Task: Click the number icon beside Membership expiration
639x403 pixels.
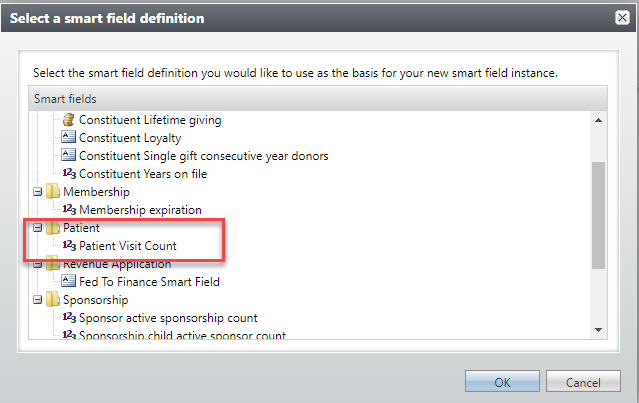Action: coord(69,210)
